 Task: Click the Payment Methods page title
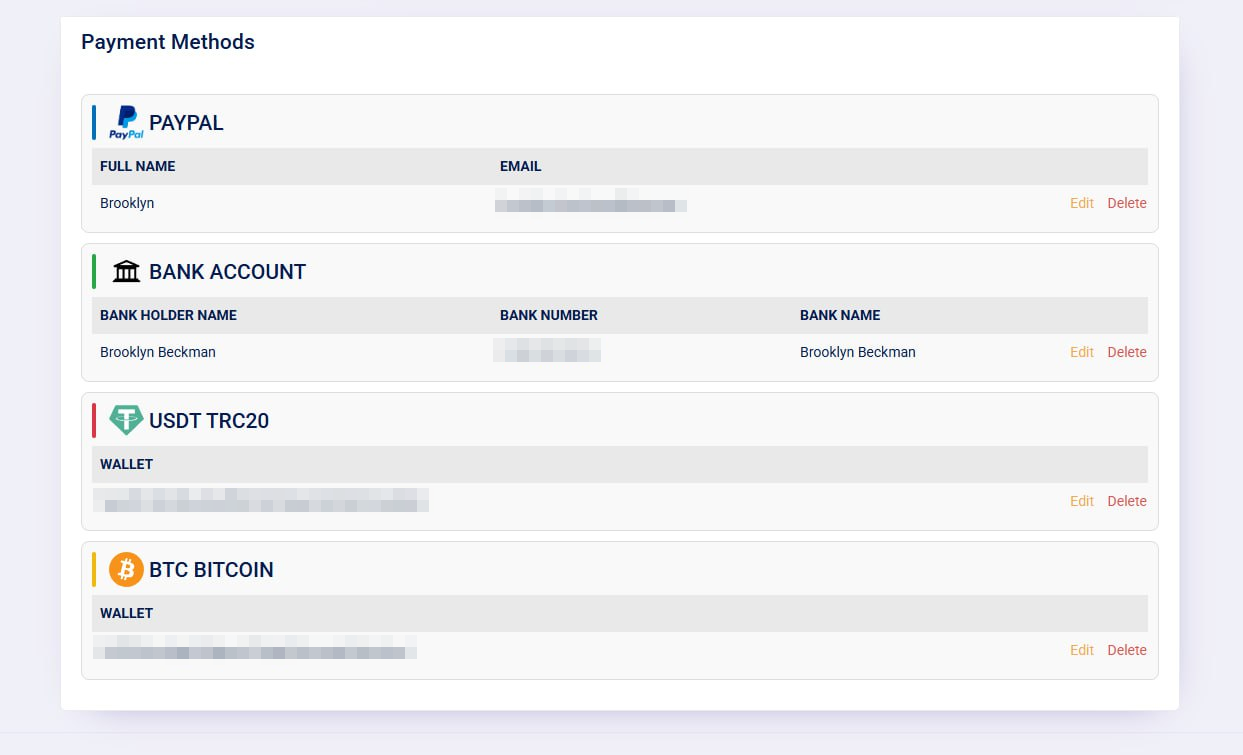167,42
